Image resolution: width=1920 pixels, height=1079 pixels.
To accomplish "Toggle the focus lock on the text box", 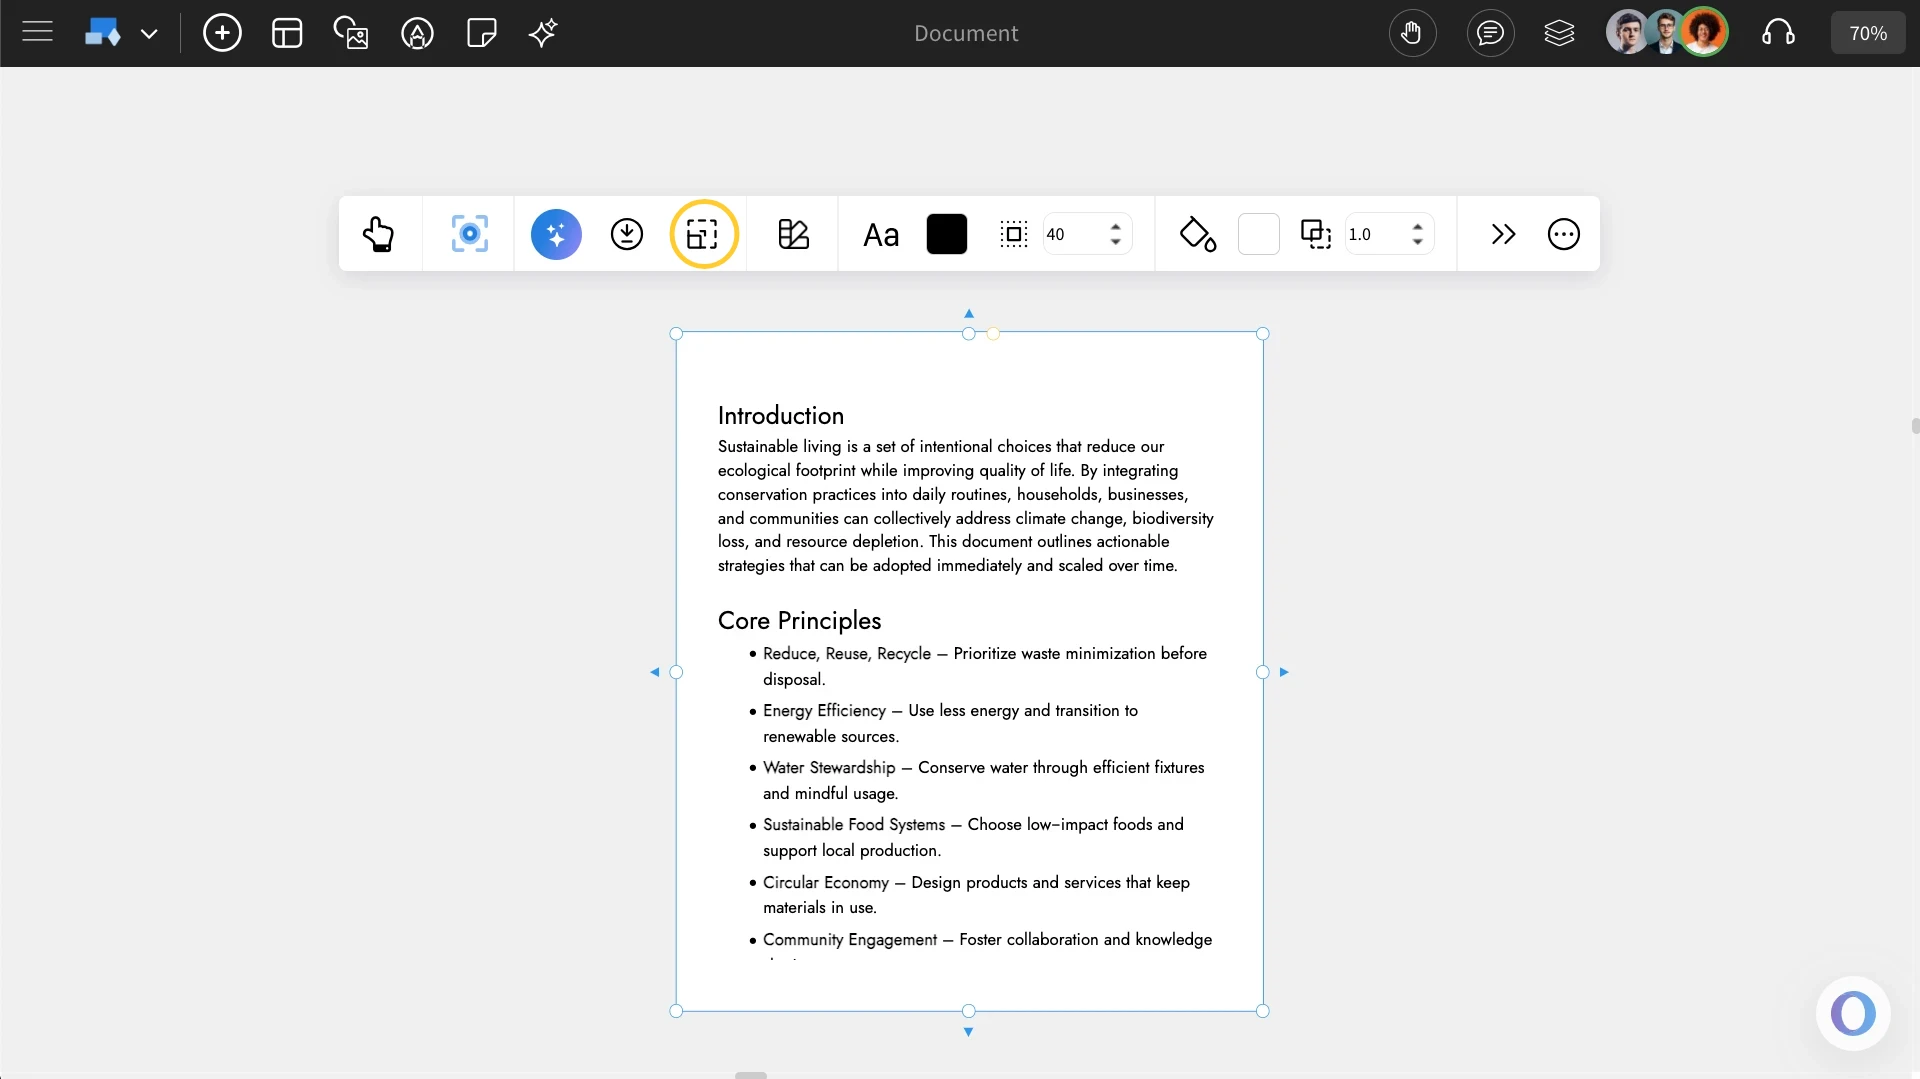I will click(469, 234).
